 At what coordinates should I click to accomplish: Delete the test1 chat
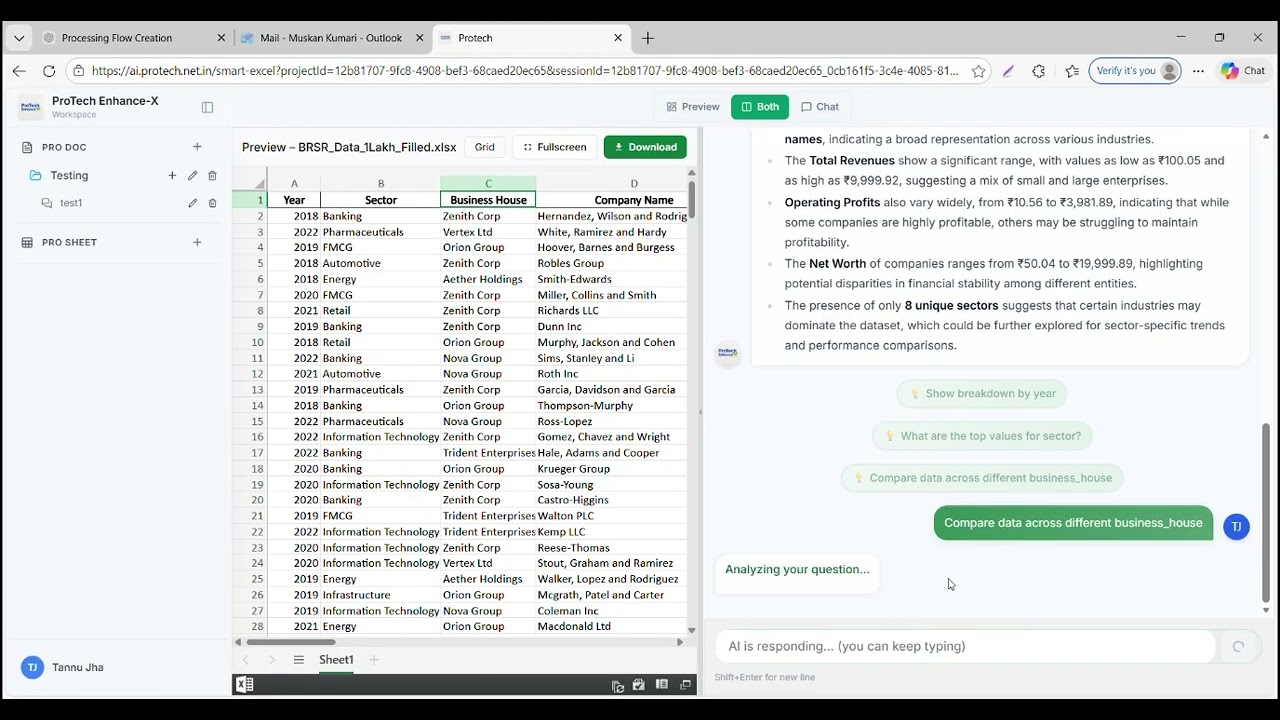tap(212, 203)
